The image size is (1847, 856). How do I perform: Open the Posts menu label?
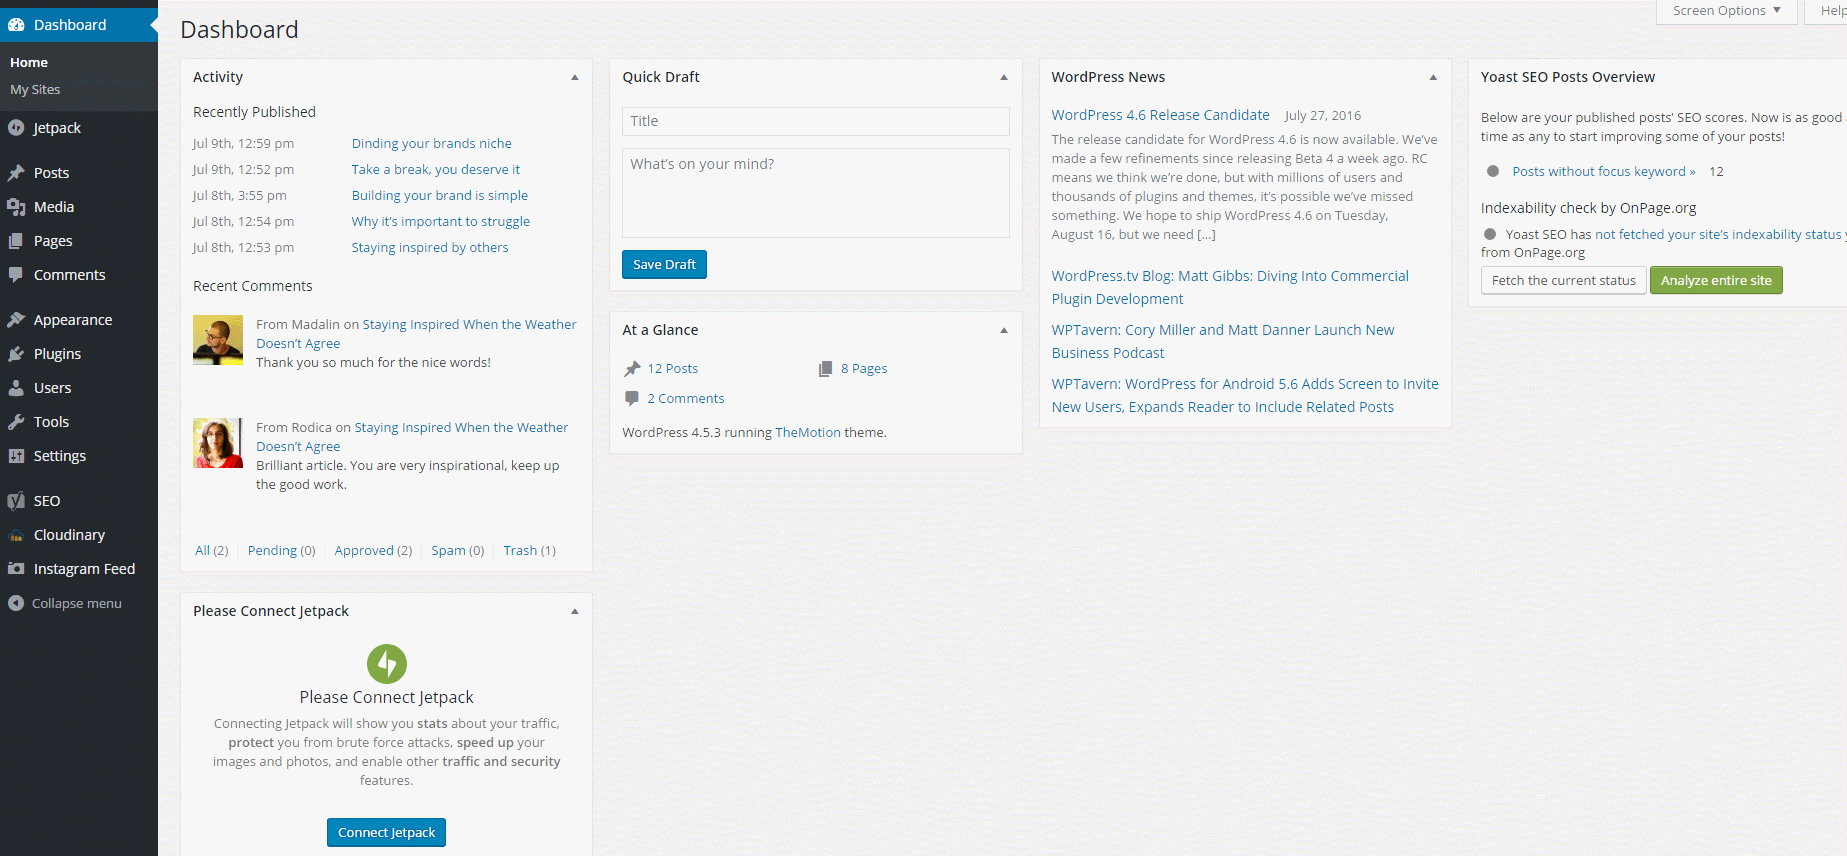pos(52,173)
